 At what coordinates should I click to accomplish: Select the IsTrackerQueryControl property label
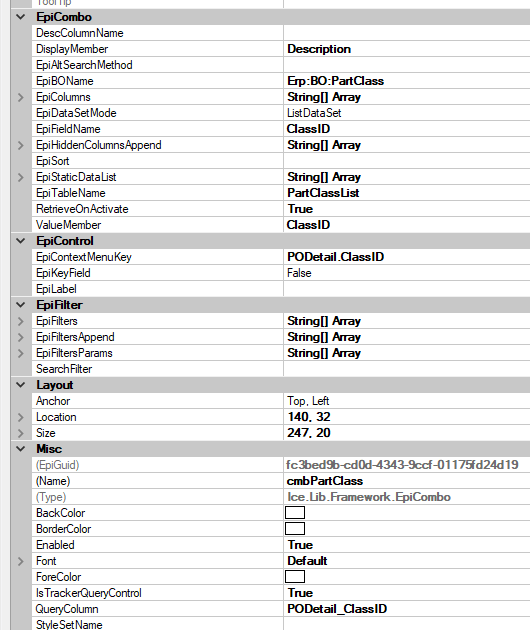click(x=89, y=593)
